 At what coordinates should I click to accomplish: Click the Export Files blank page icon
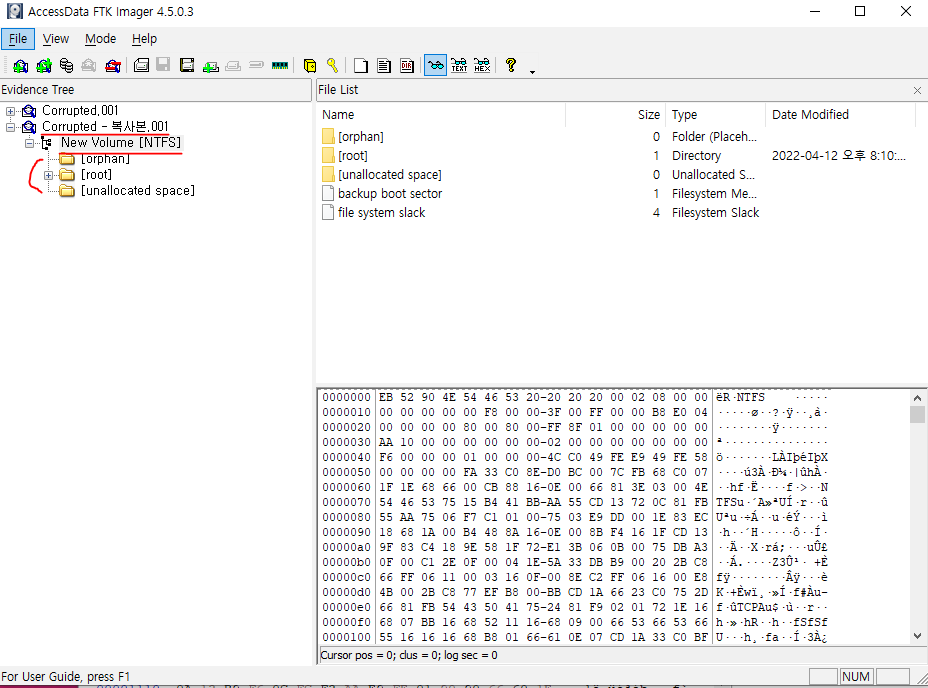point(360,65)
